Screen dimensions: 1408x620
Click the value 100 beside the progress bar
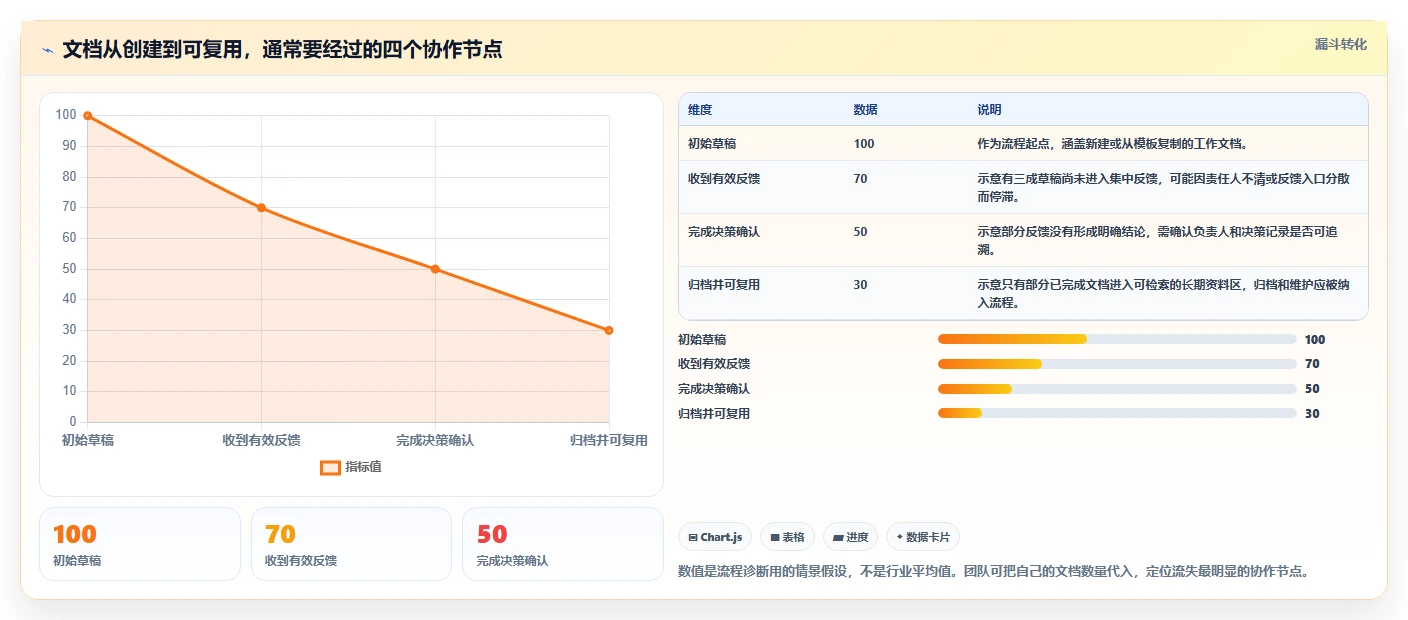1315,340
